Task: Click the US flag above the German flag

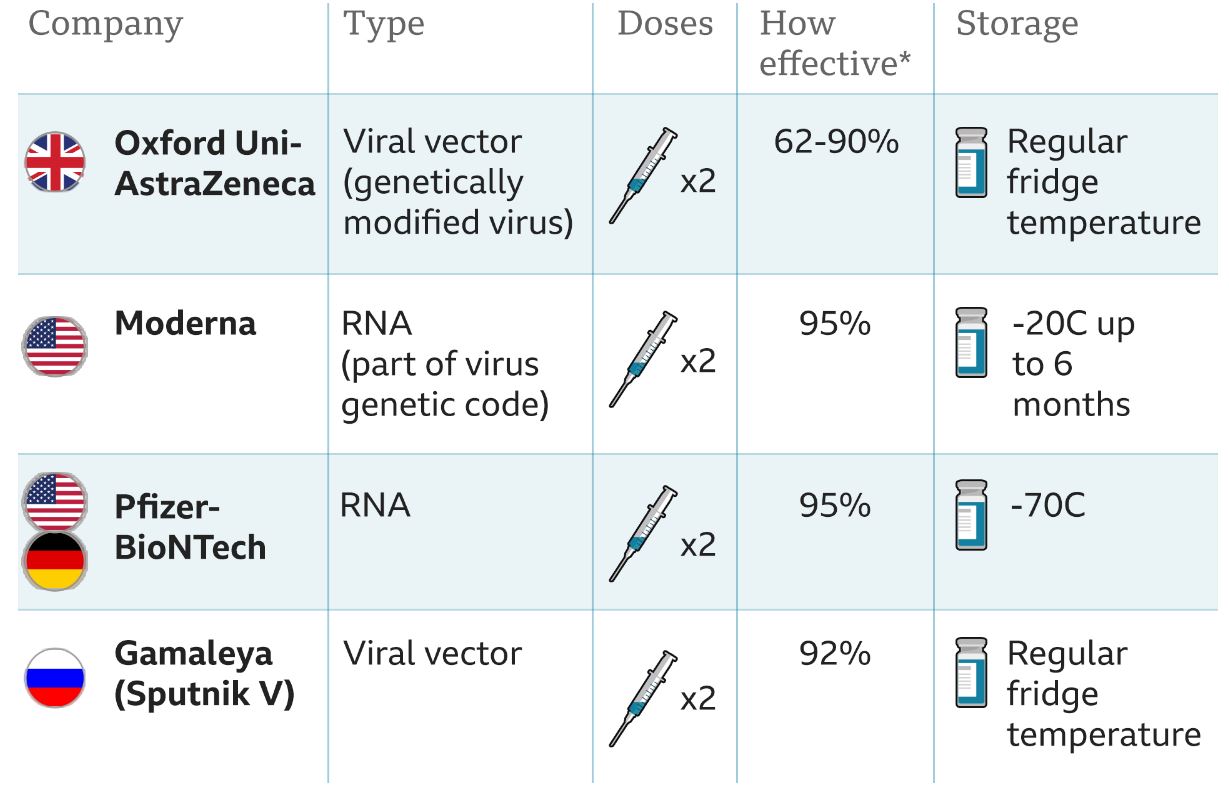Action: [55, 500]
